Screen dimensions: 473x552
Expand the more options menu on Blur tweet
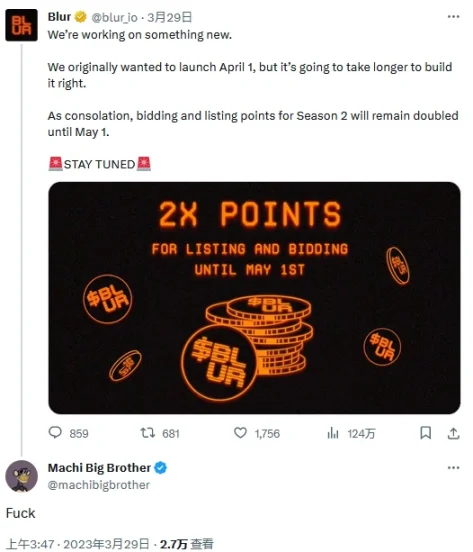453,17
